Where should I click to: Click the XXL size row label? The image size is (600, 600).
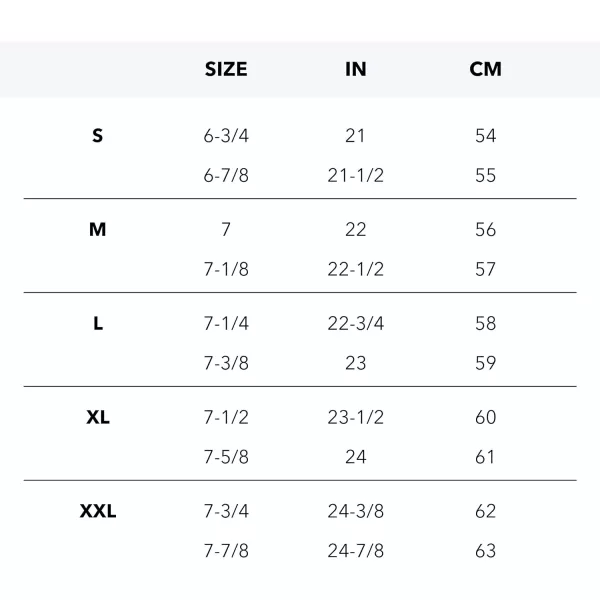coord(97,512)
